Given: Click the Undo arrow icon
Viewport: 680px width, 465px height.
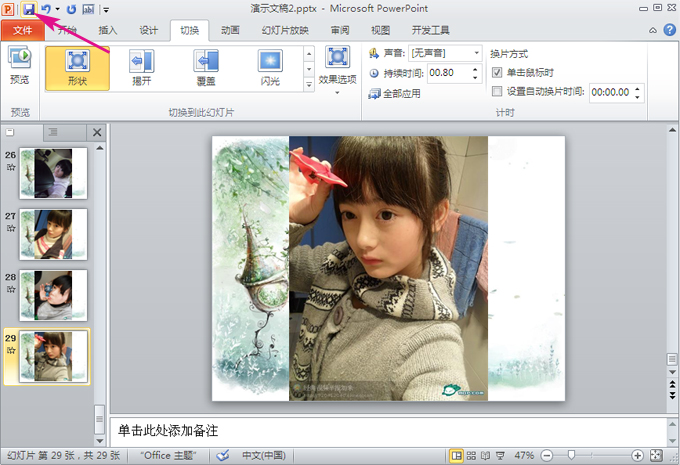Looking at the screenshot, I should (45, 8).
